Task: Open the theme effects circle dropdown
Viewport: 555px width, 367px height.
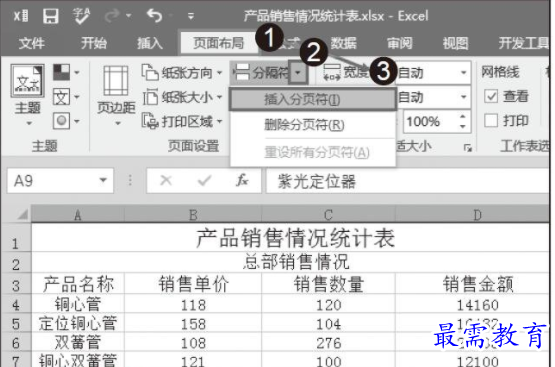Action: [66, 121]
